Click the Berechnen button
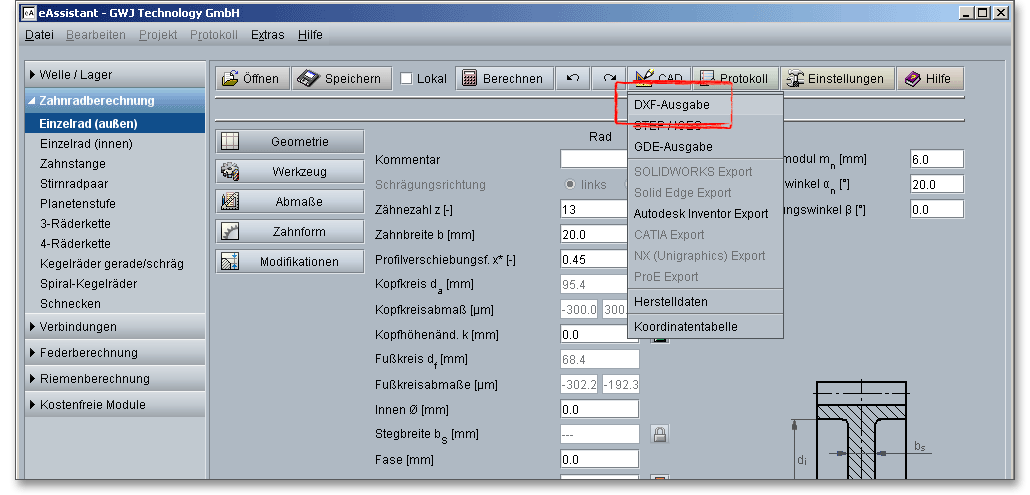 click(x=504, y=79)
